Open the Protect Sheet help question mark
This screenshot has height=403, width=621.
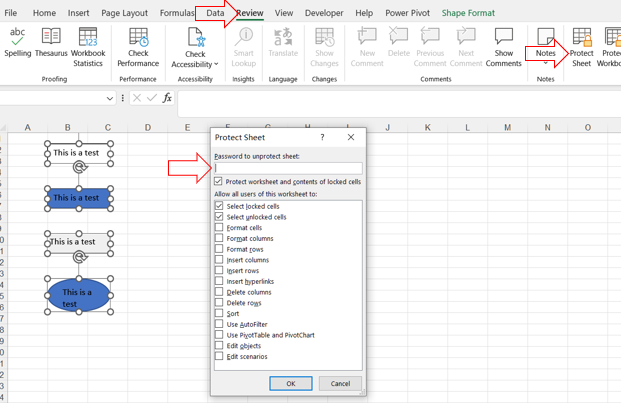tap(322, 137)
